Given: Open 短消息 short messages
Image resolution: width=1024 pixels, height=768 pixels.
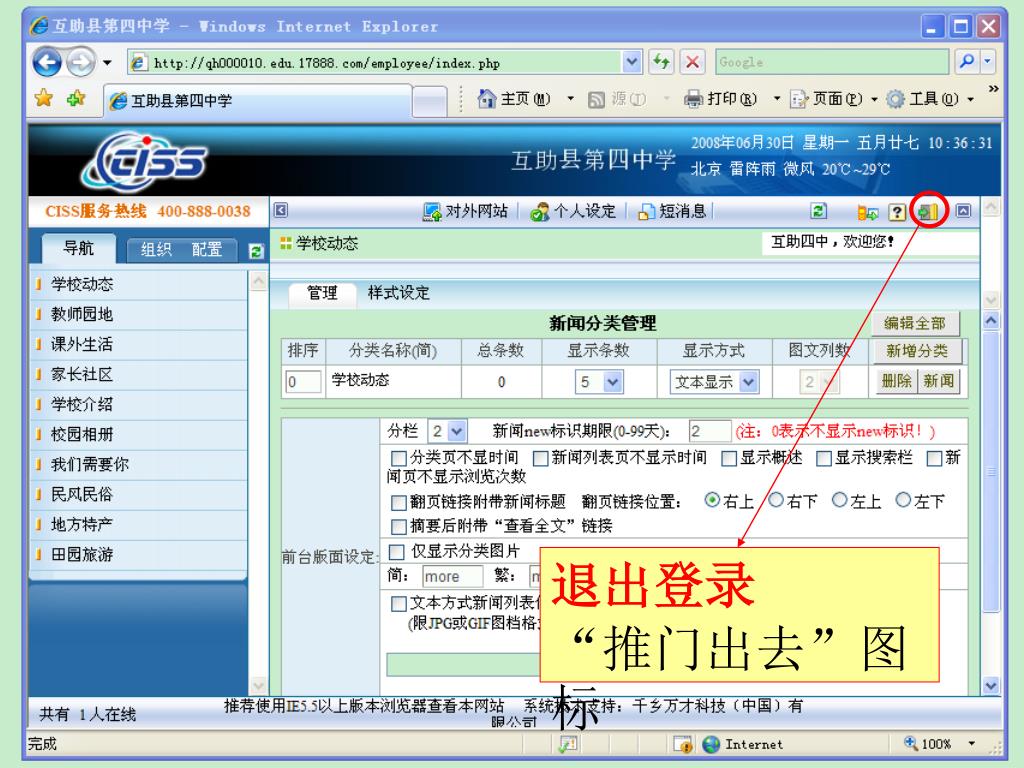Looking at the screenshot, I should click(x=672, y=211).
